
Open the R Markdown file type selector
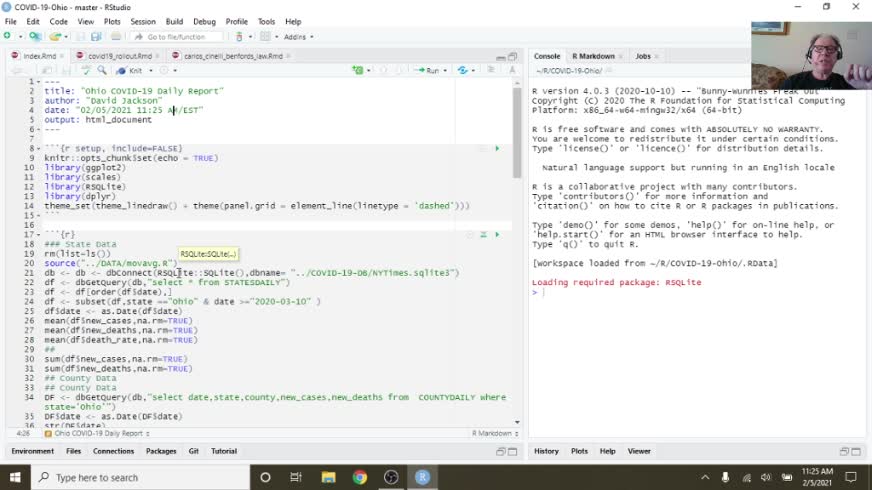pyautogui.click(x=495, y=433)
